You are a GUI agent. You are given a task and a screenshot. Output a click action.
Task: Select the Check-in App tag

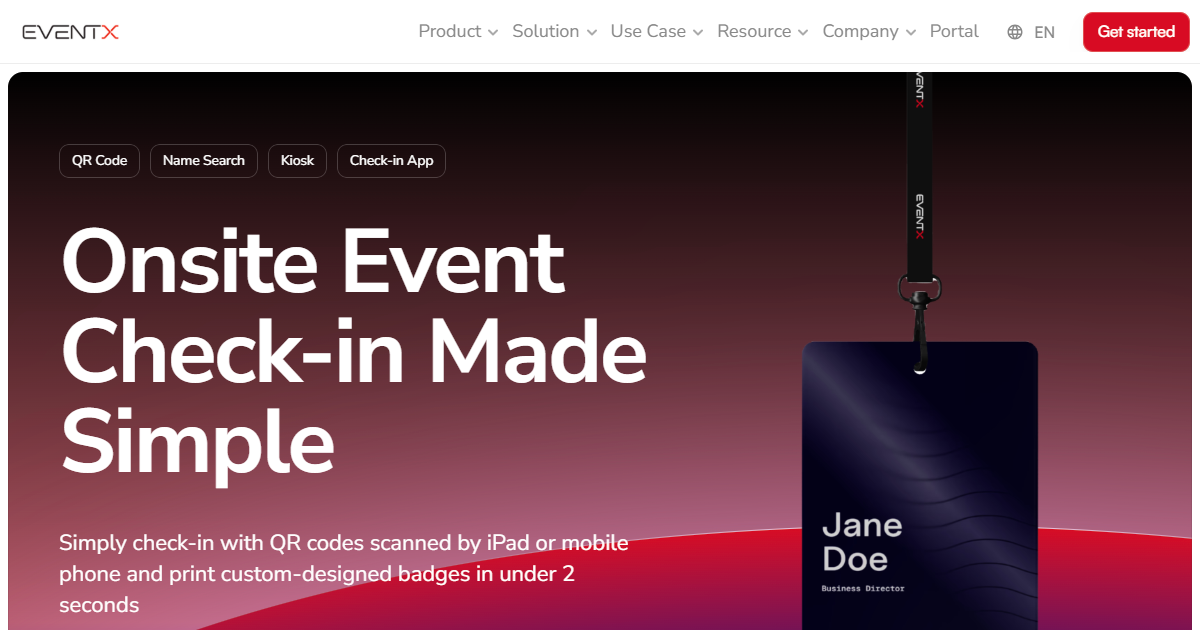(391, 160)
